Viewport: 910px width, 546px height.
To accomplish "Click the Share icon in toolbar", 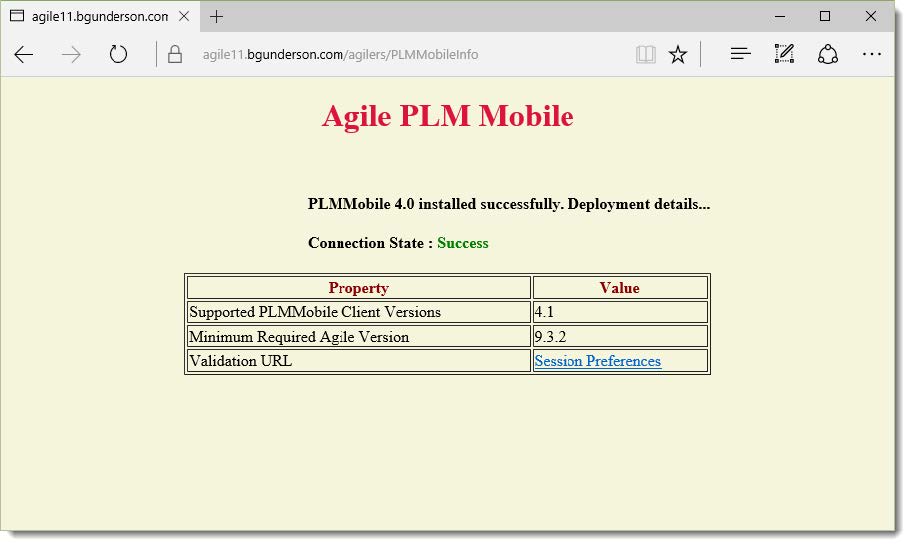I will click(828, 55).
